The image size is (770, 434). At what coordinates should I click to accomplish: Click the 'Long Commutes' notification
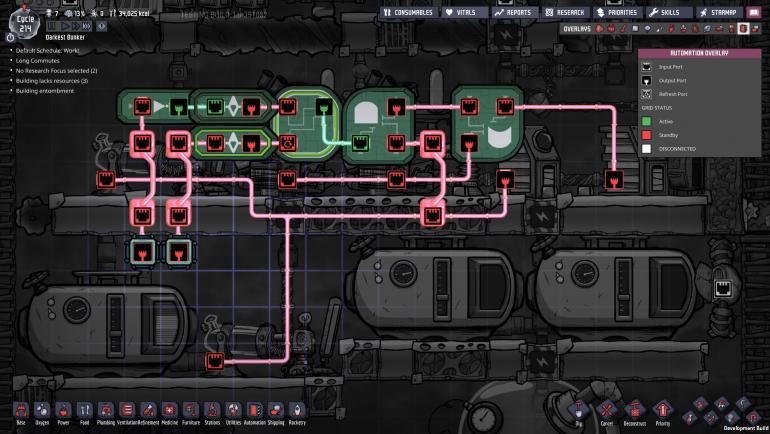pyautogui.click(x=37, y=60)
